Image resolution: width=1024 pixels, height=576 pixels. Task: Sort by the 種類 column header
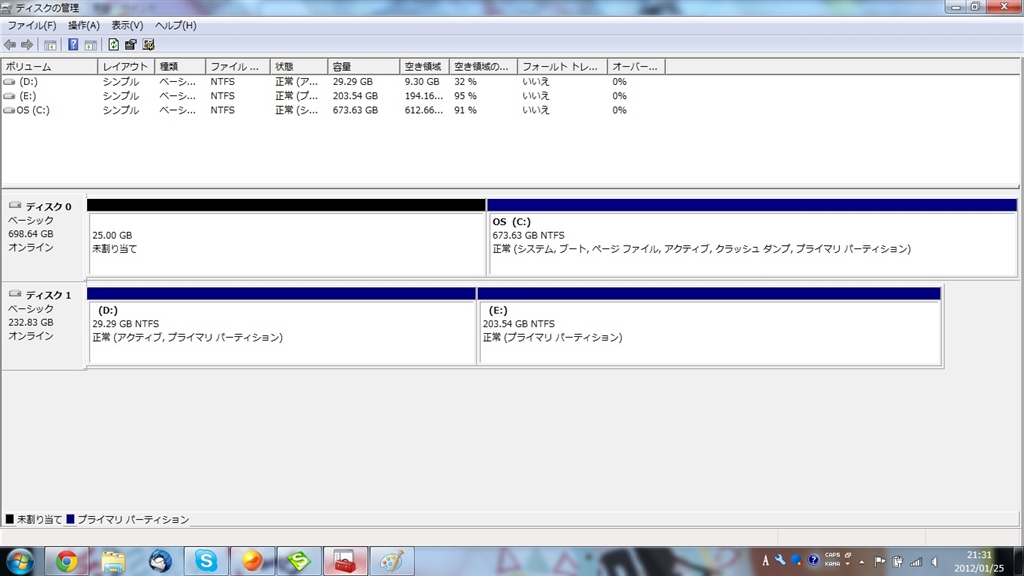coord(180,67)
